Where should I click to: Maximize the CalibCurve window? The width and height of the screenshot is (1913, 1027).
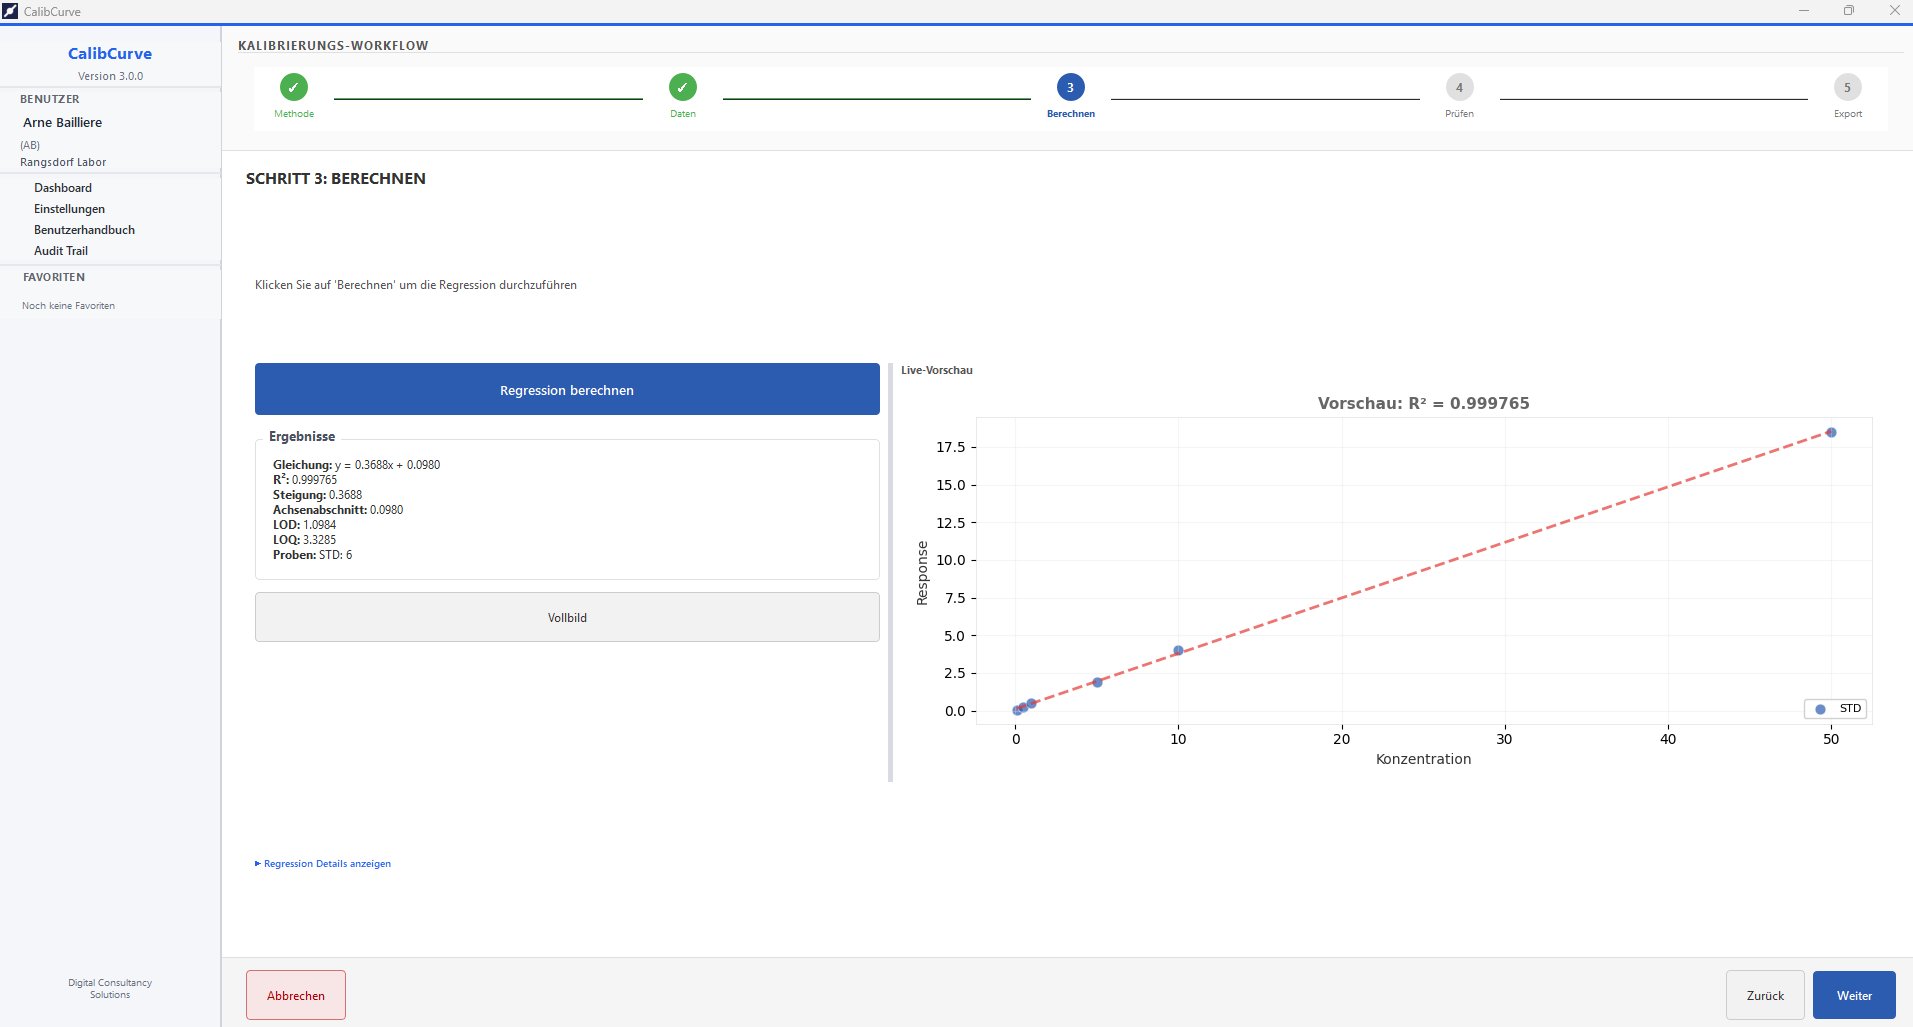pos(1849,11)
